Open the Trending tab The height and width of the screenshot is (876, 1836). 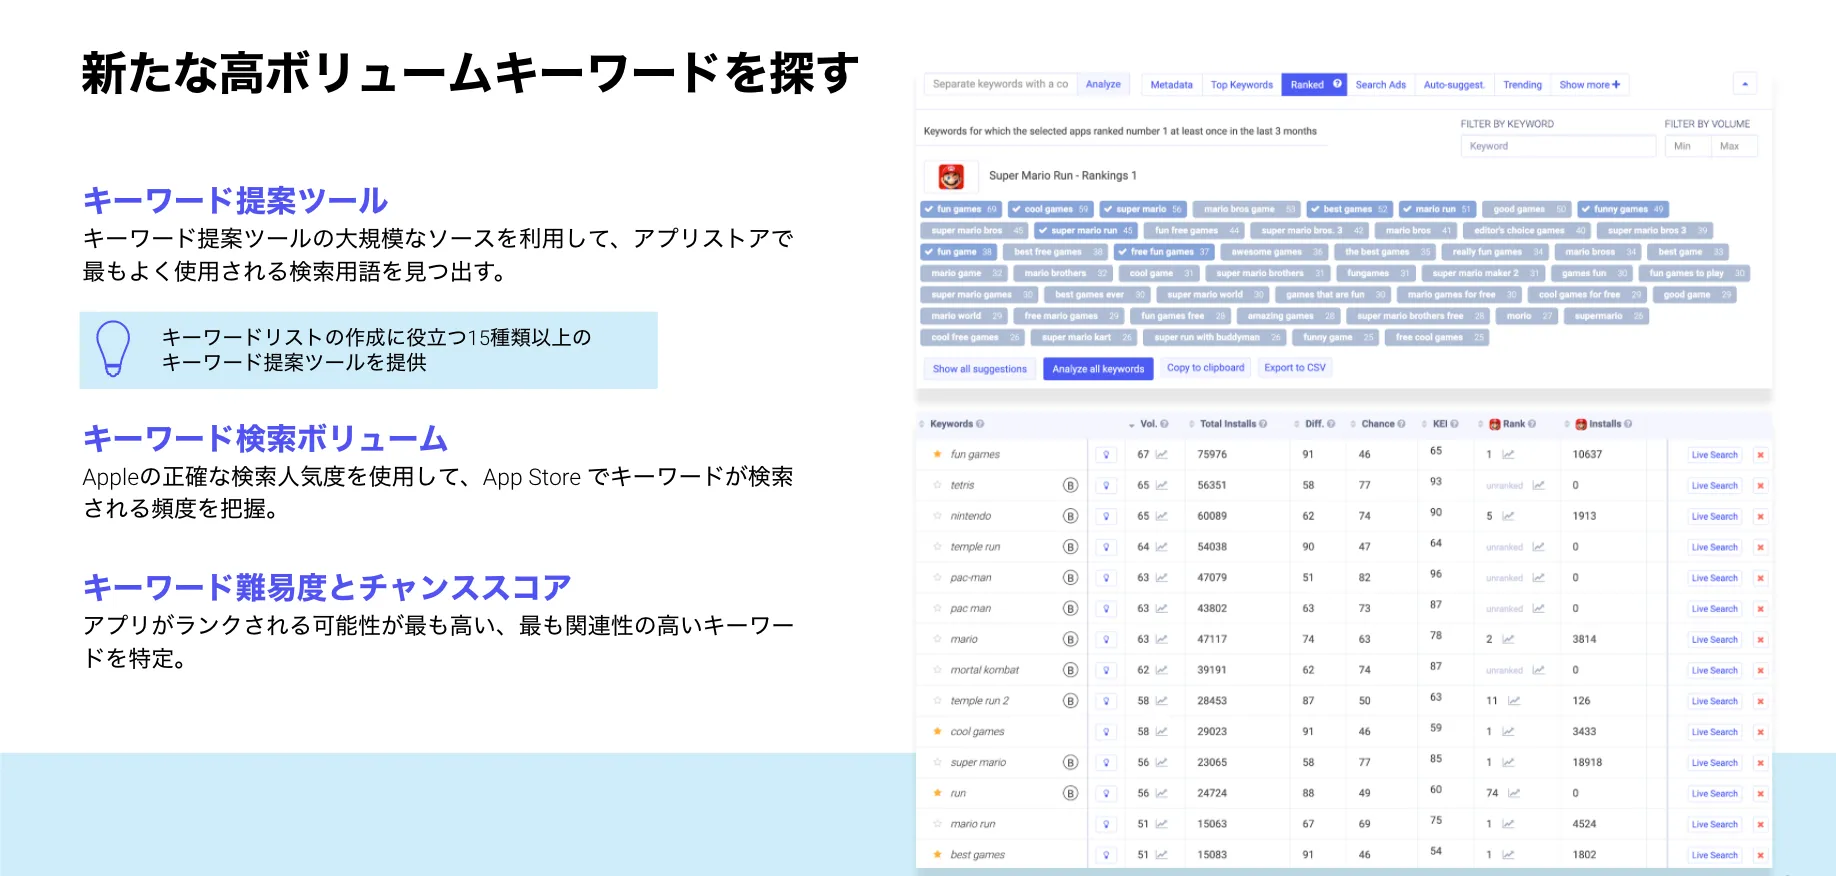(1522, 85)
